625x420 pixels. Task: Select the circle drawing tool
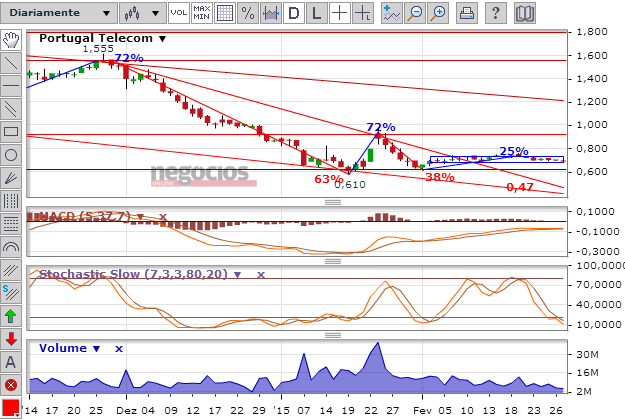[x=11, y=155]
